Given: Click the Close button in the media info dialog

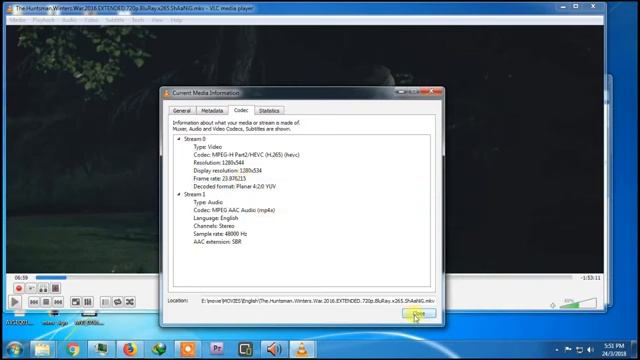Looking at the screenshot, I should pyautogui.click(x=419, y=313).
